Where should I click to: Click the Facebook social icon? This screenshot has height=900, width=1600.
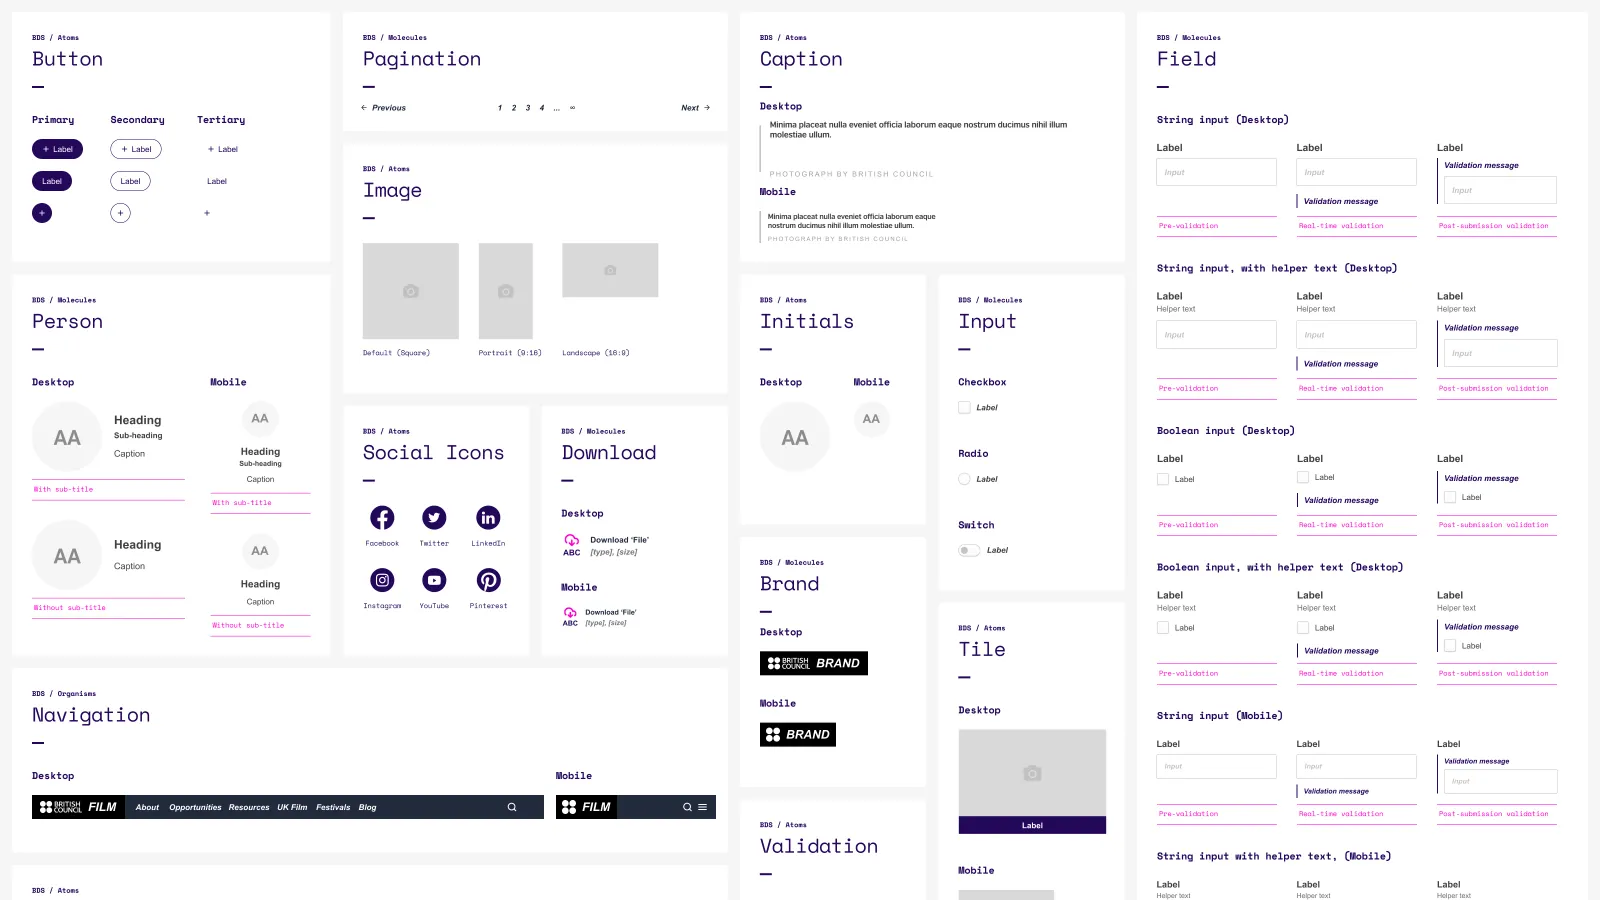[382, 518]
